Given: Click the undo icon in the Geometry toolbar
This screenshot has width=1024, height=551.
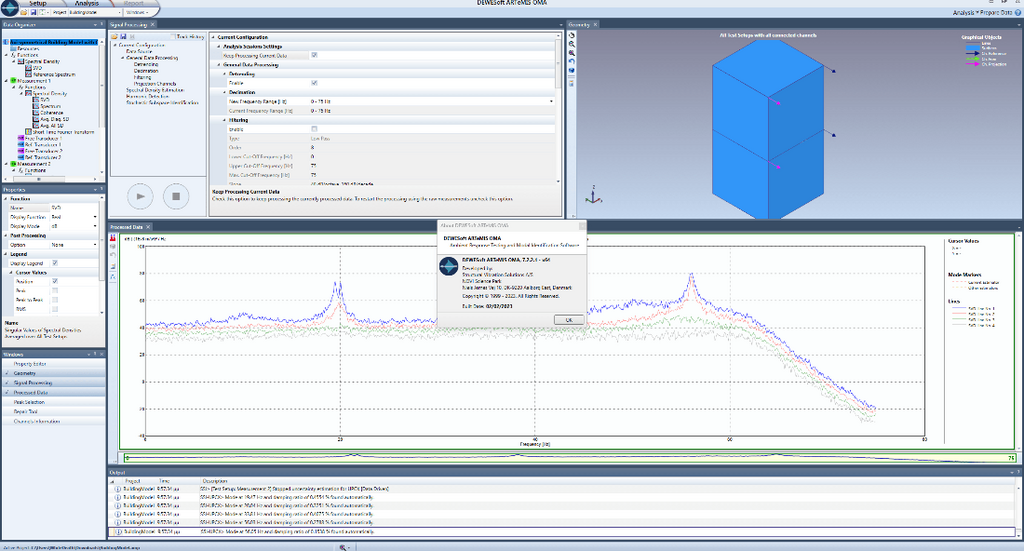Looking at the screenshot, I should click(x=571, y=61).
